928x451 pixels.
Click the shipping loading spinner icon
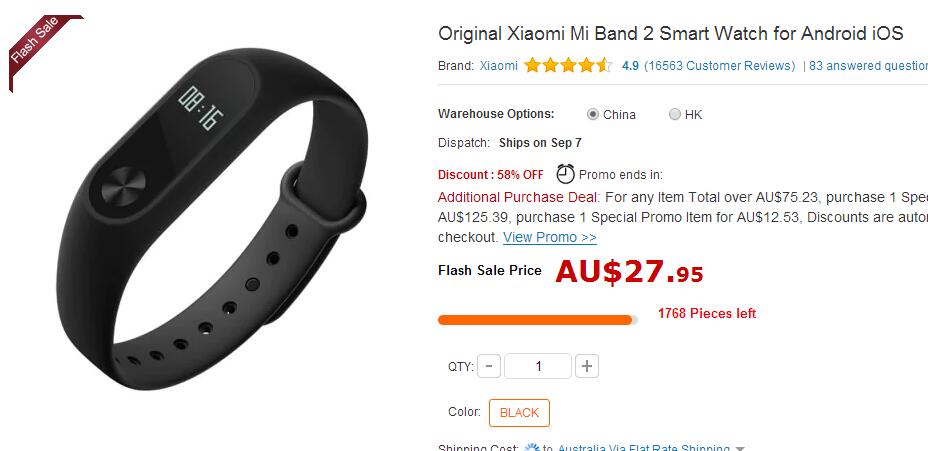coord(532,448)
